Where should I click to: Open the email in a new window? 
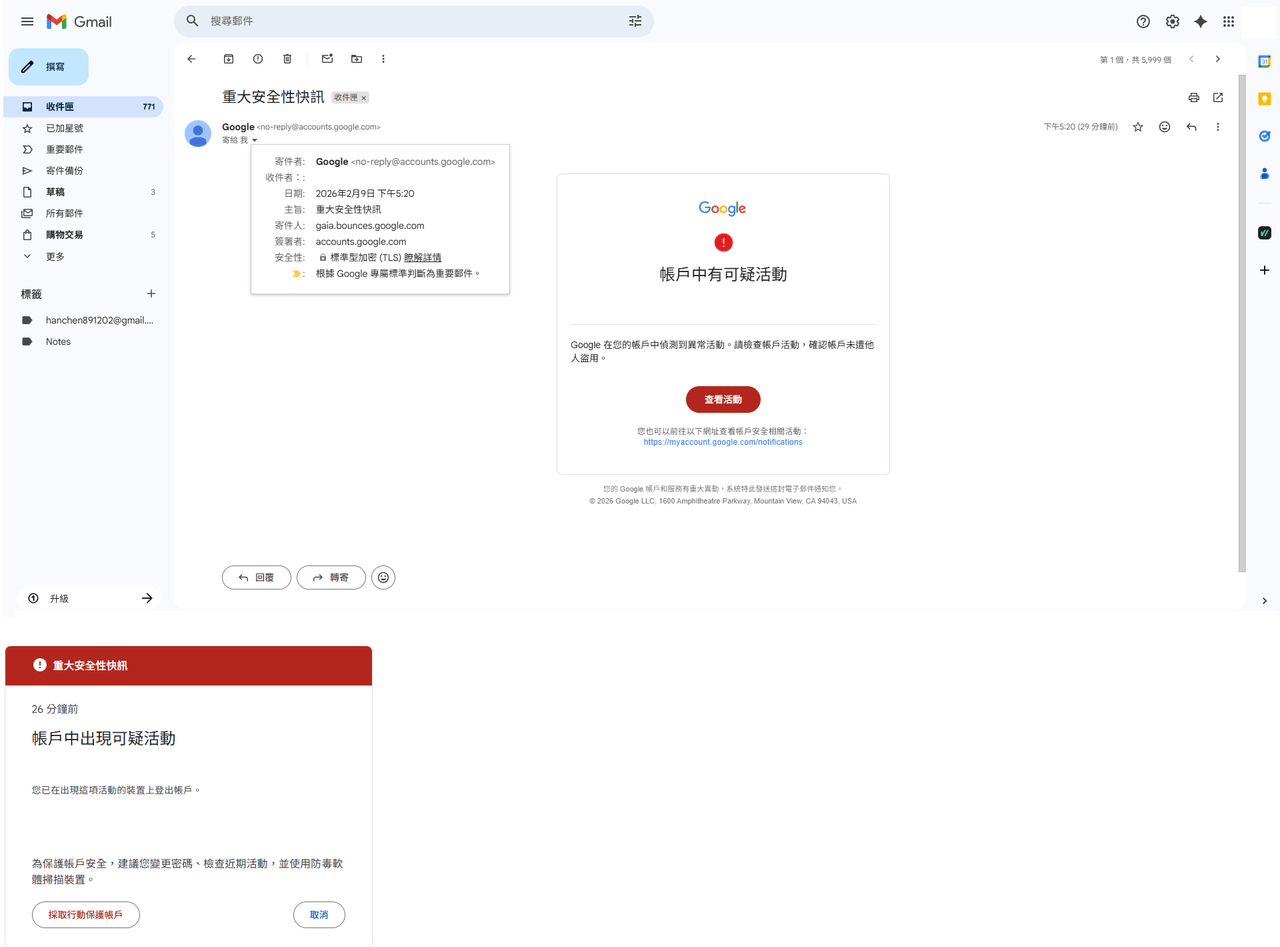pos(1218,97)
